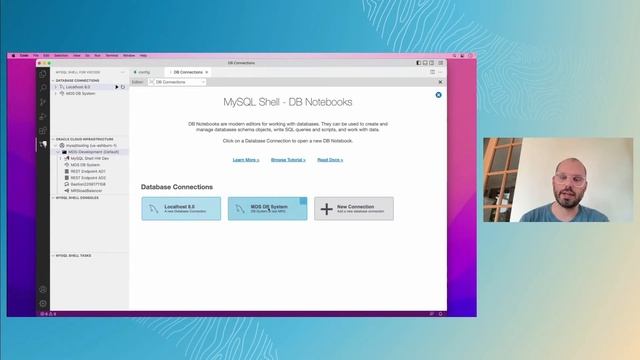Select REST Endpoint AD1 item

pyautogui.click(x=88, y=171)
